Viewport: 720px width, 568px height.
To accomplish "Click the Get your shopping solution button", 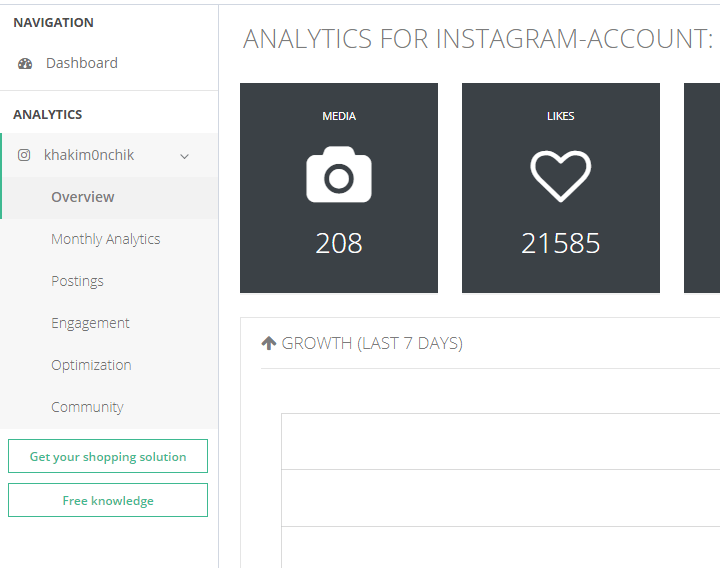I will [x=108, y=456].
